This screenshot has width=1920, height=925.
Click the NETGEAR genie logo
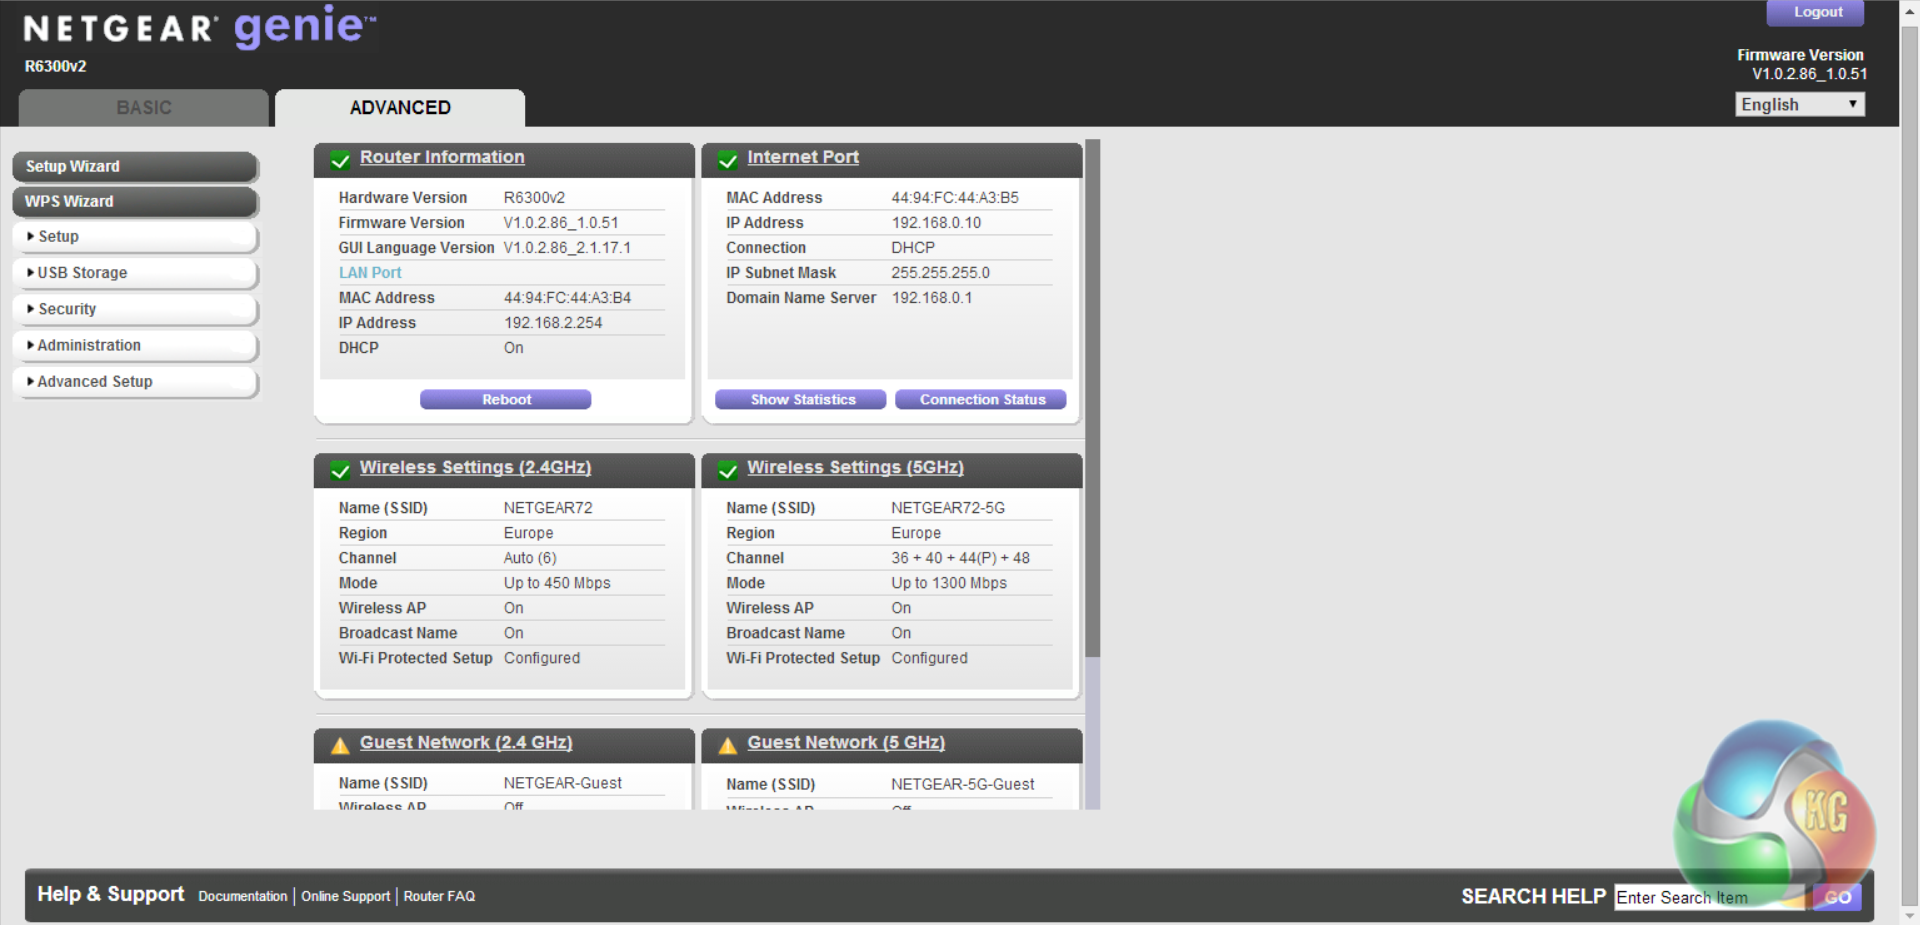tap(200, 27)
